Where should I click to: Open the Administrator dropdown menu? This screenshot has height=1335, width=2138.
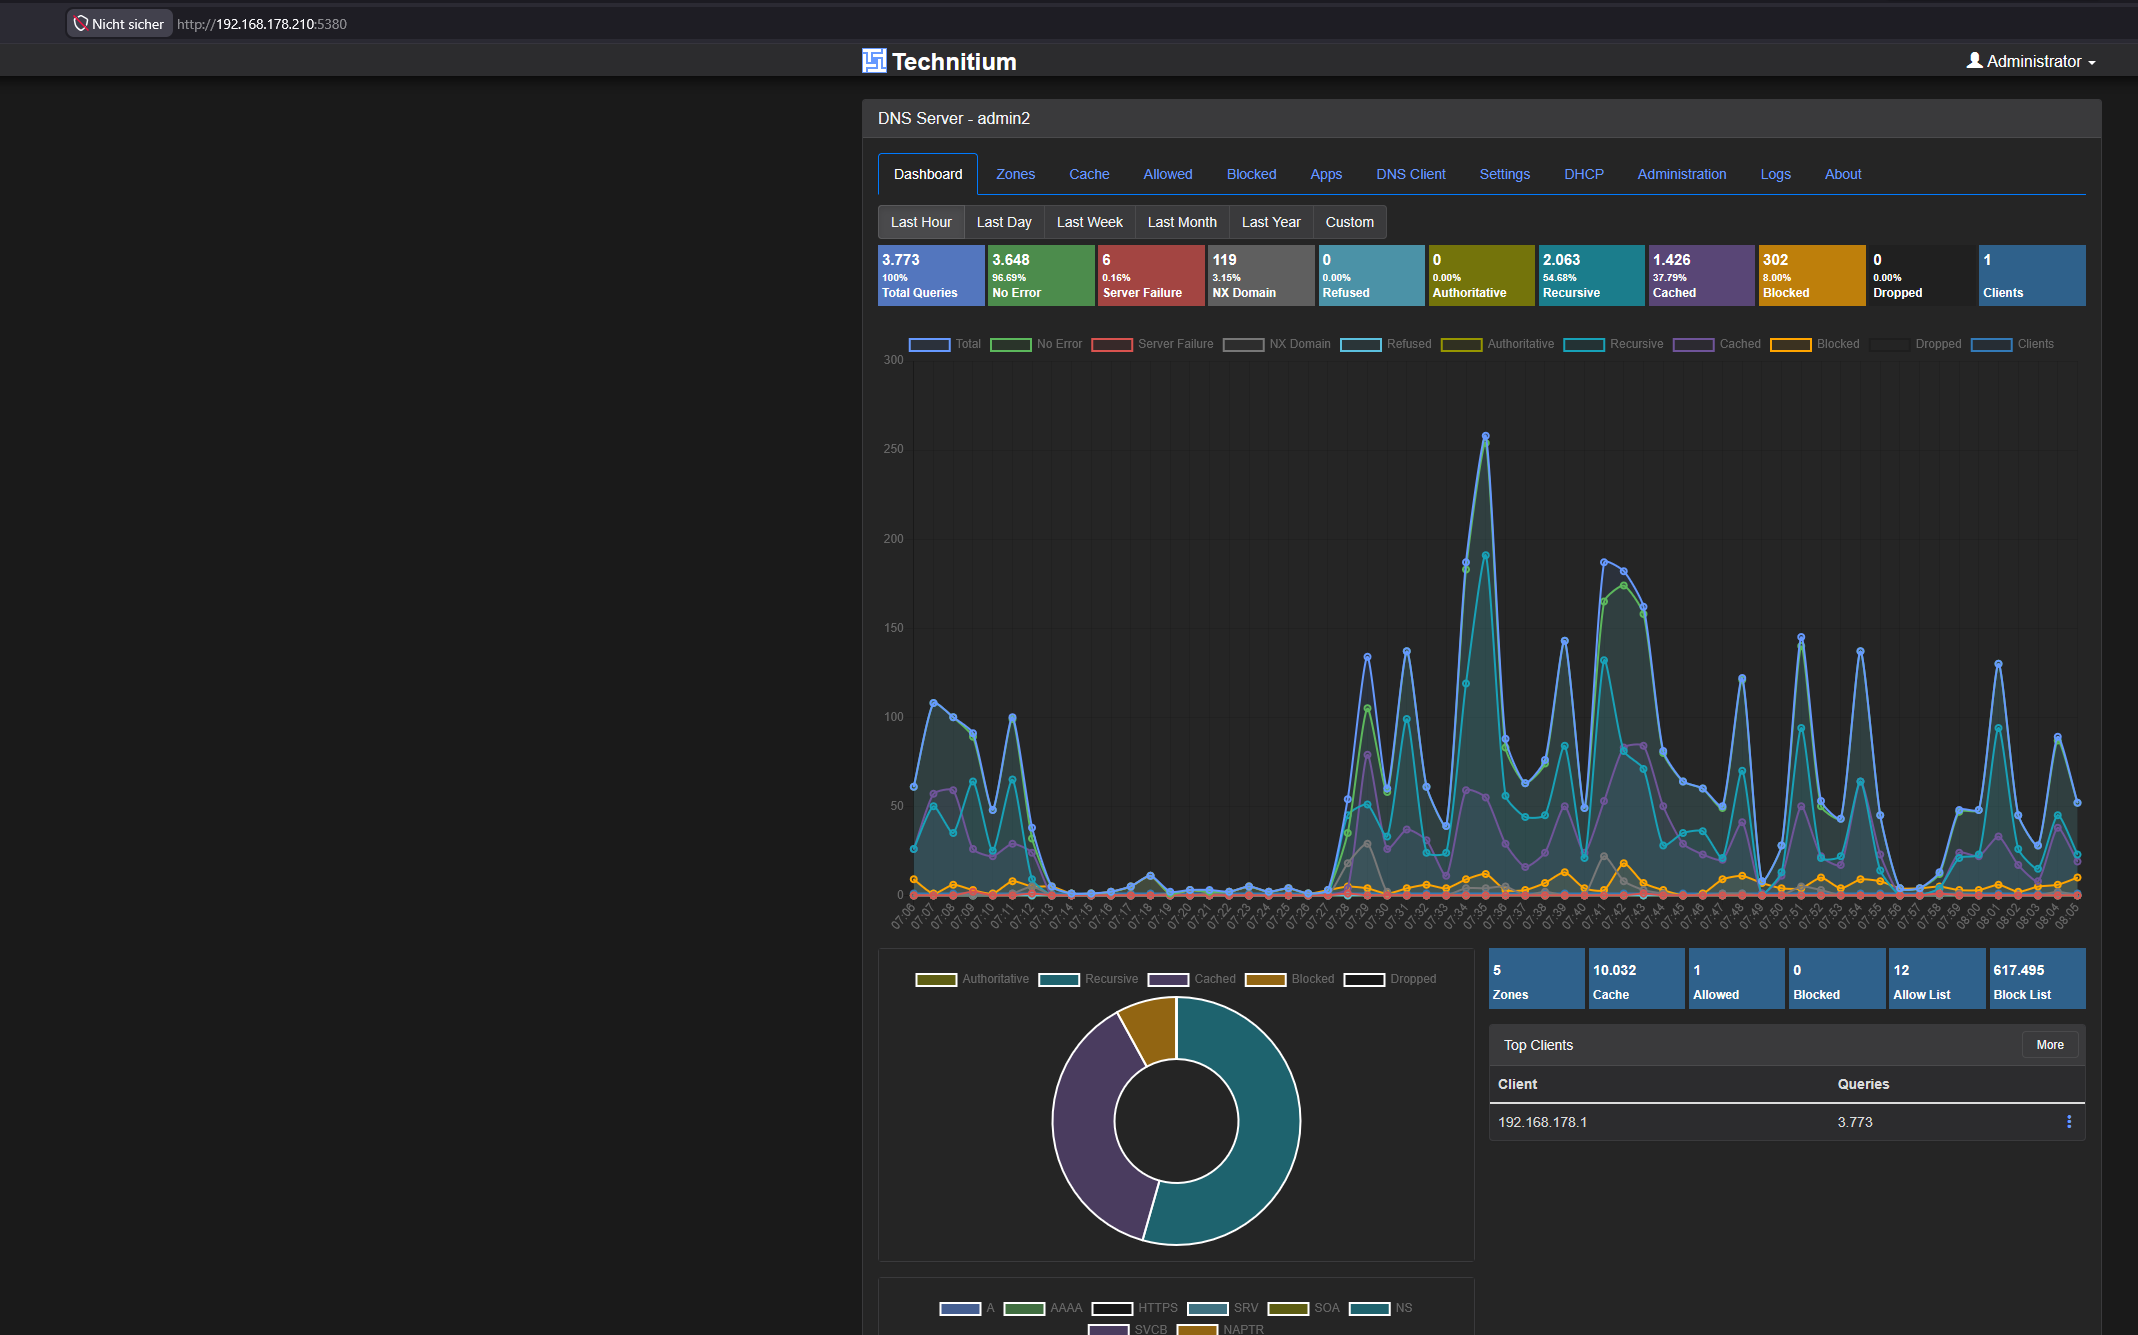pos(2031,61)
